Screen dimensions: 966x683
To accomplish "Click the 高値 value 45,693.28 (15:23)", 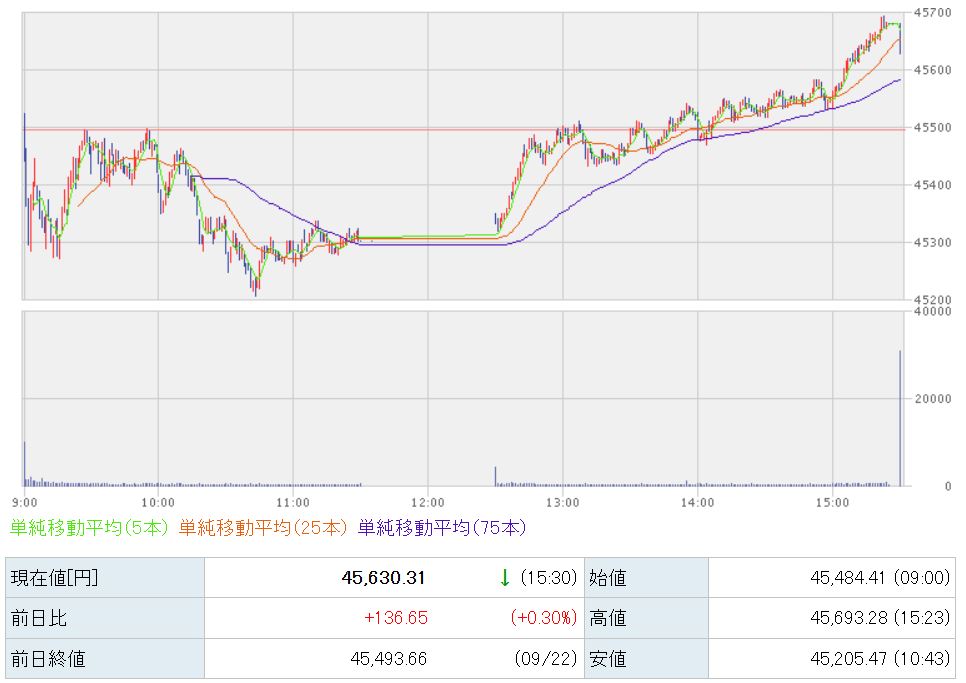I will tap(880, 618).
